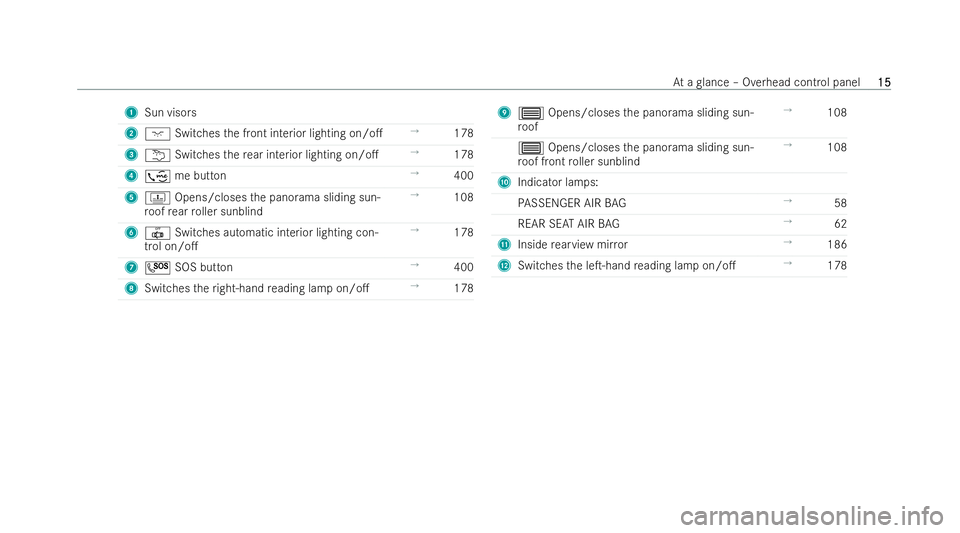Screen dimensions: 960x533
Task: Open page 400 reference for SOS button
Action: click(x=463, y=267)
